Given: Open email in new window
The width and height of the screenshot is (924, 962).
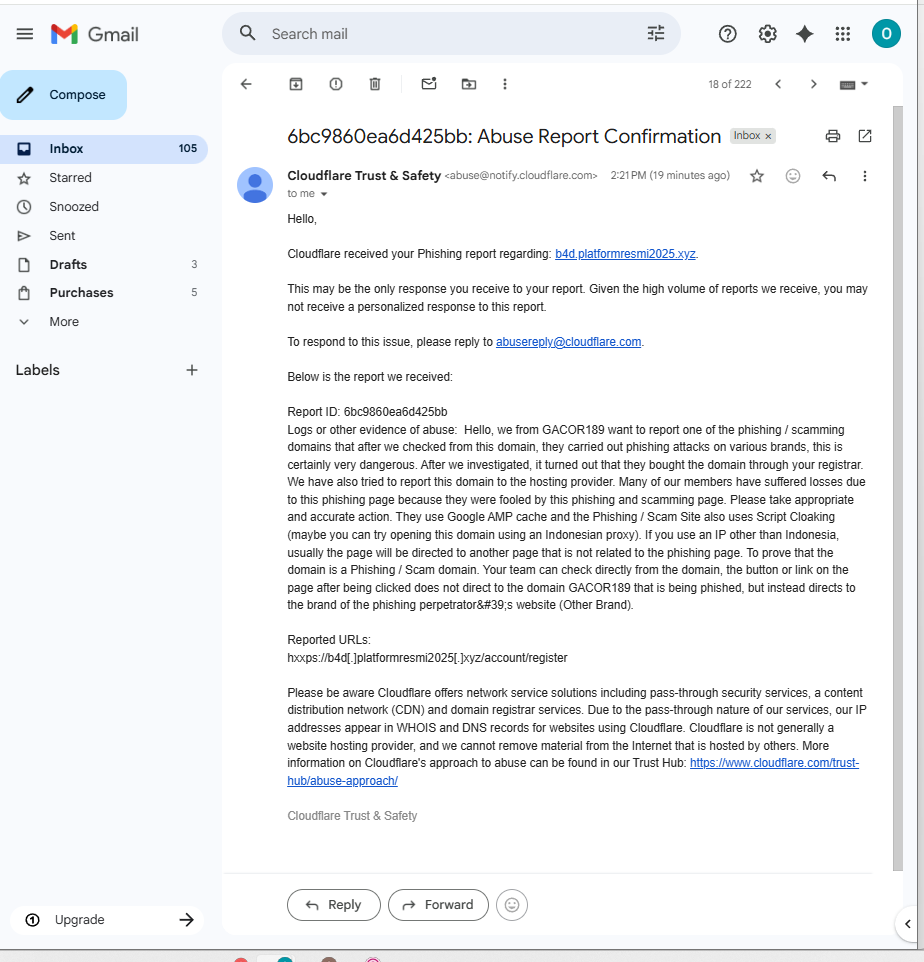Looking at the screenshot, I should tap(864, 136).
